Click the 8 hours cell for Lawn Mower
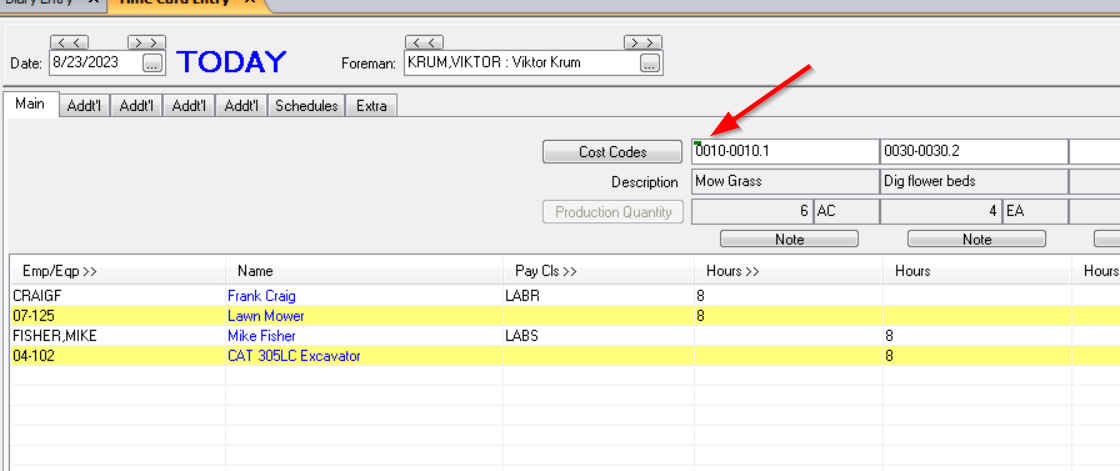The image size is (1120, 471). (x=789, y=315)
